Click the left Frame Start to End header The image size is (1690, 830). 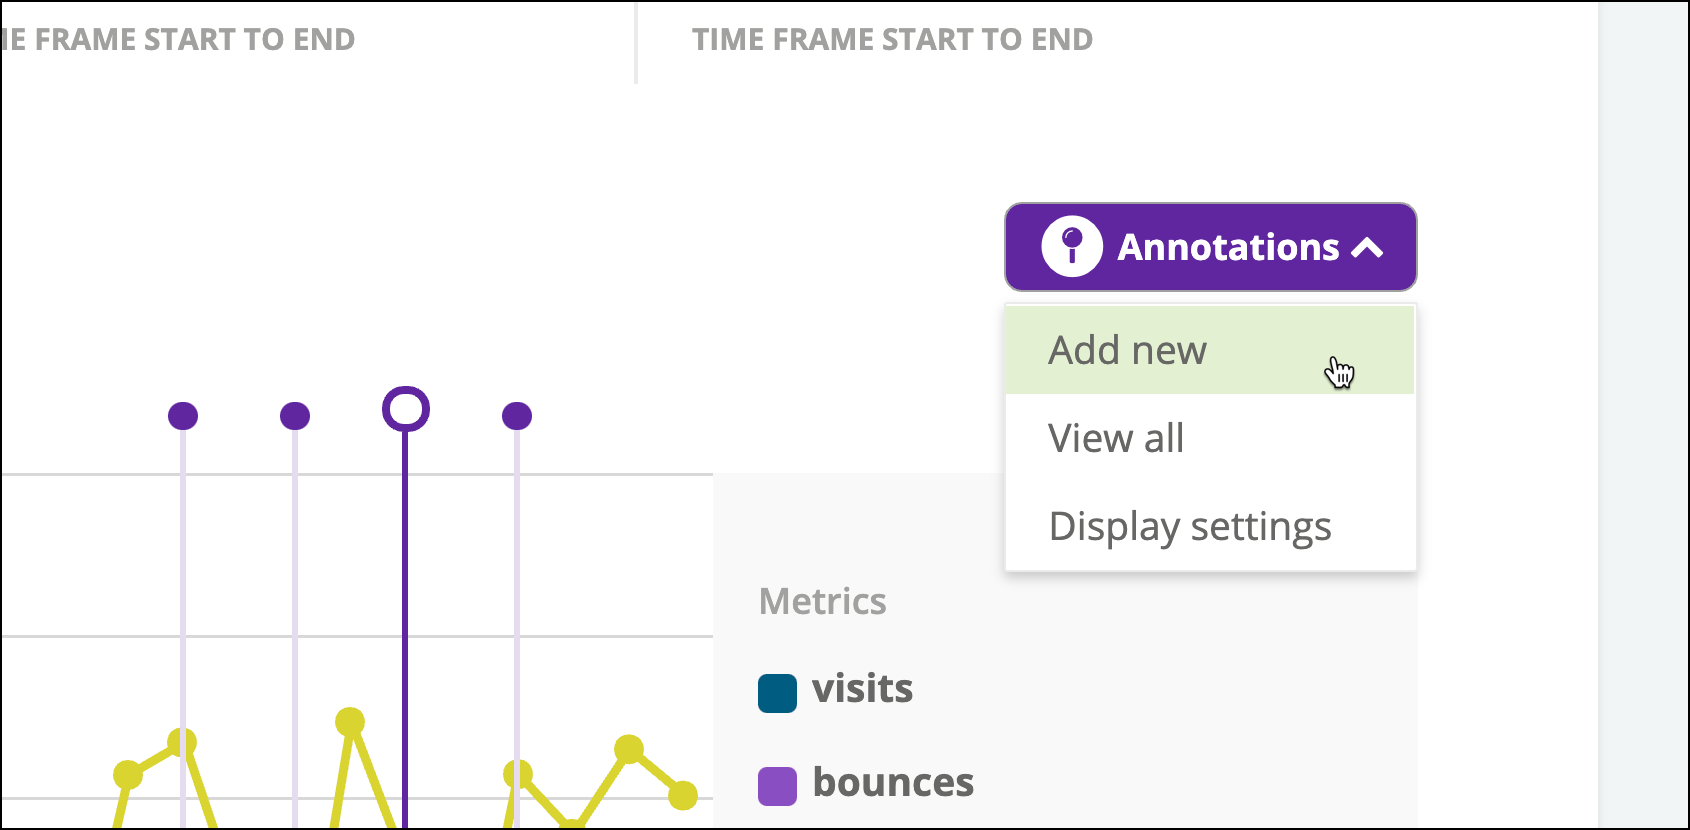point(178,39)
